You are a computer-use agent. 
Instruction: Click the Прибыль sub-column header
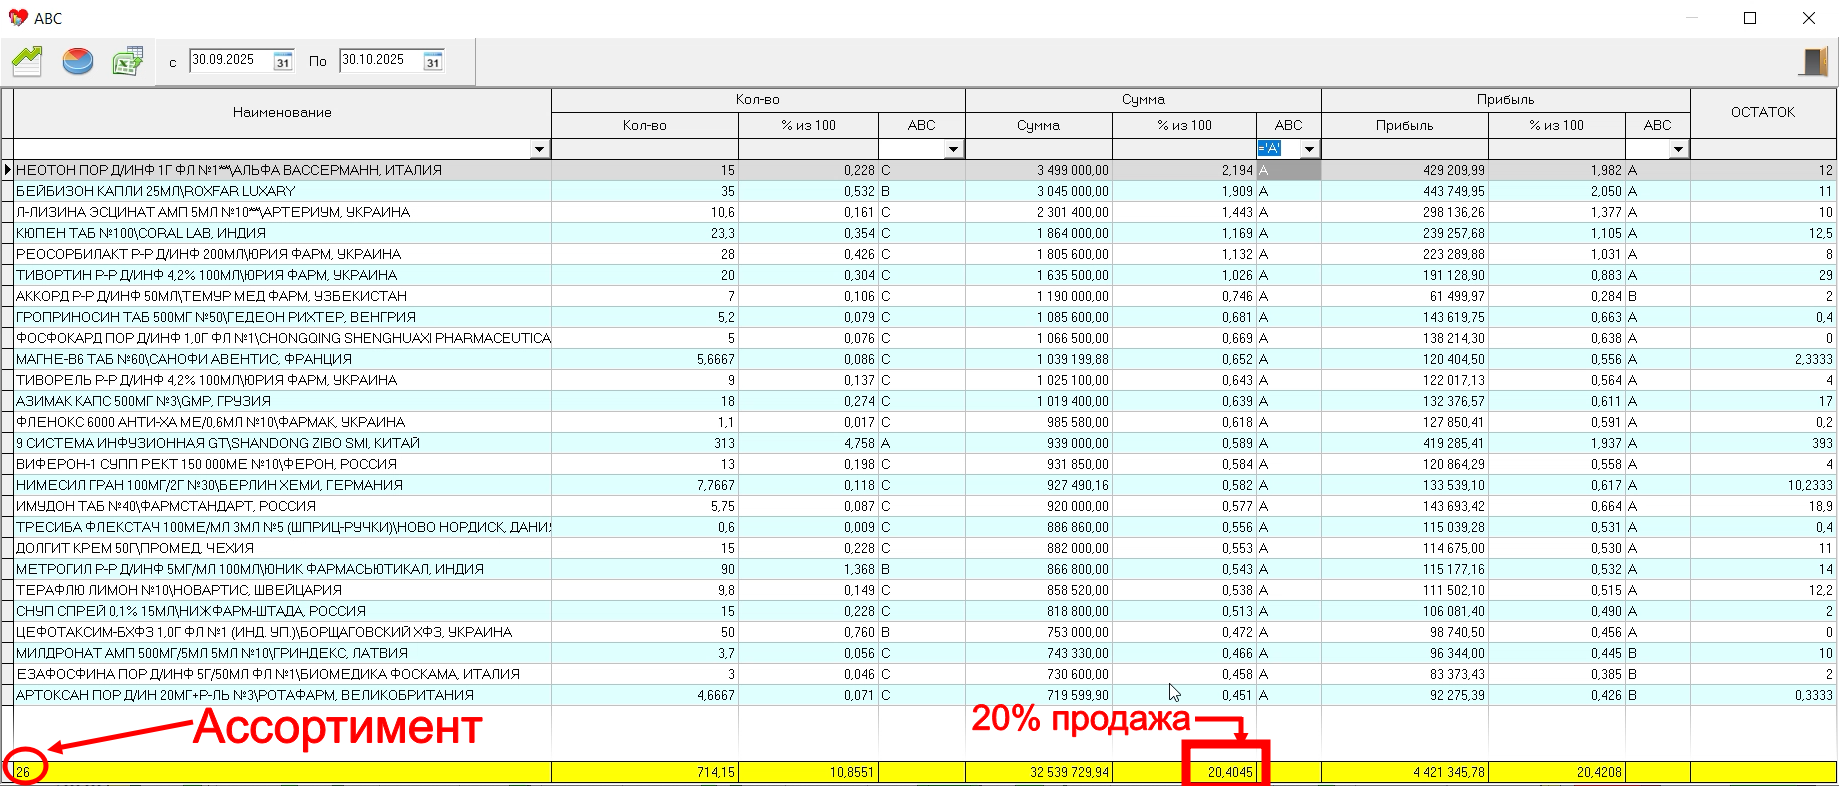point(1405,125)
